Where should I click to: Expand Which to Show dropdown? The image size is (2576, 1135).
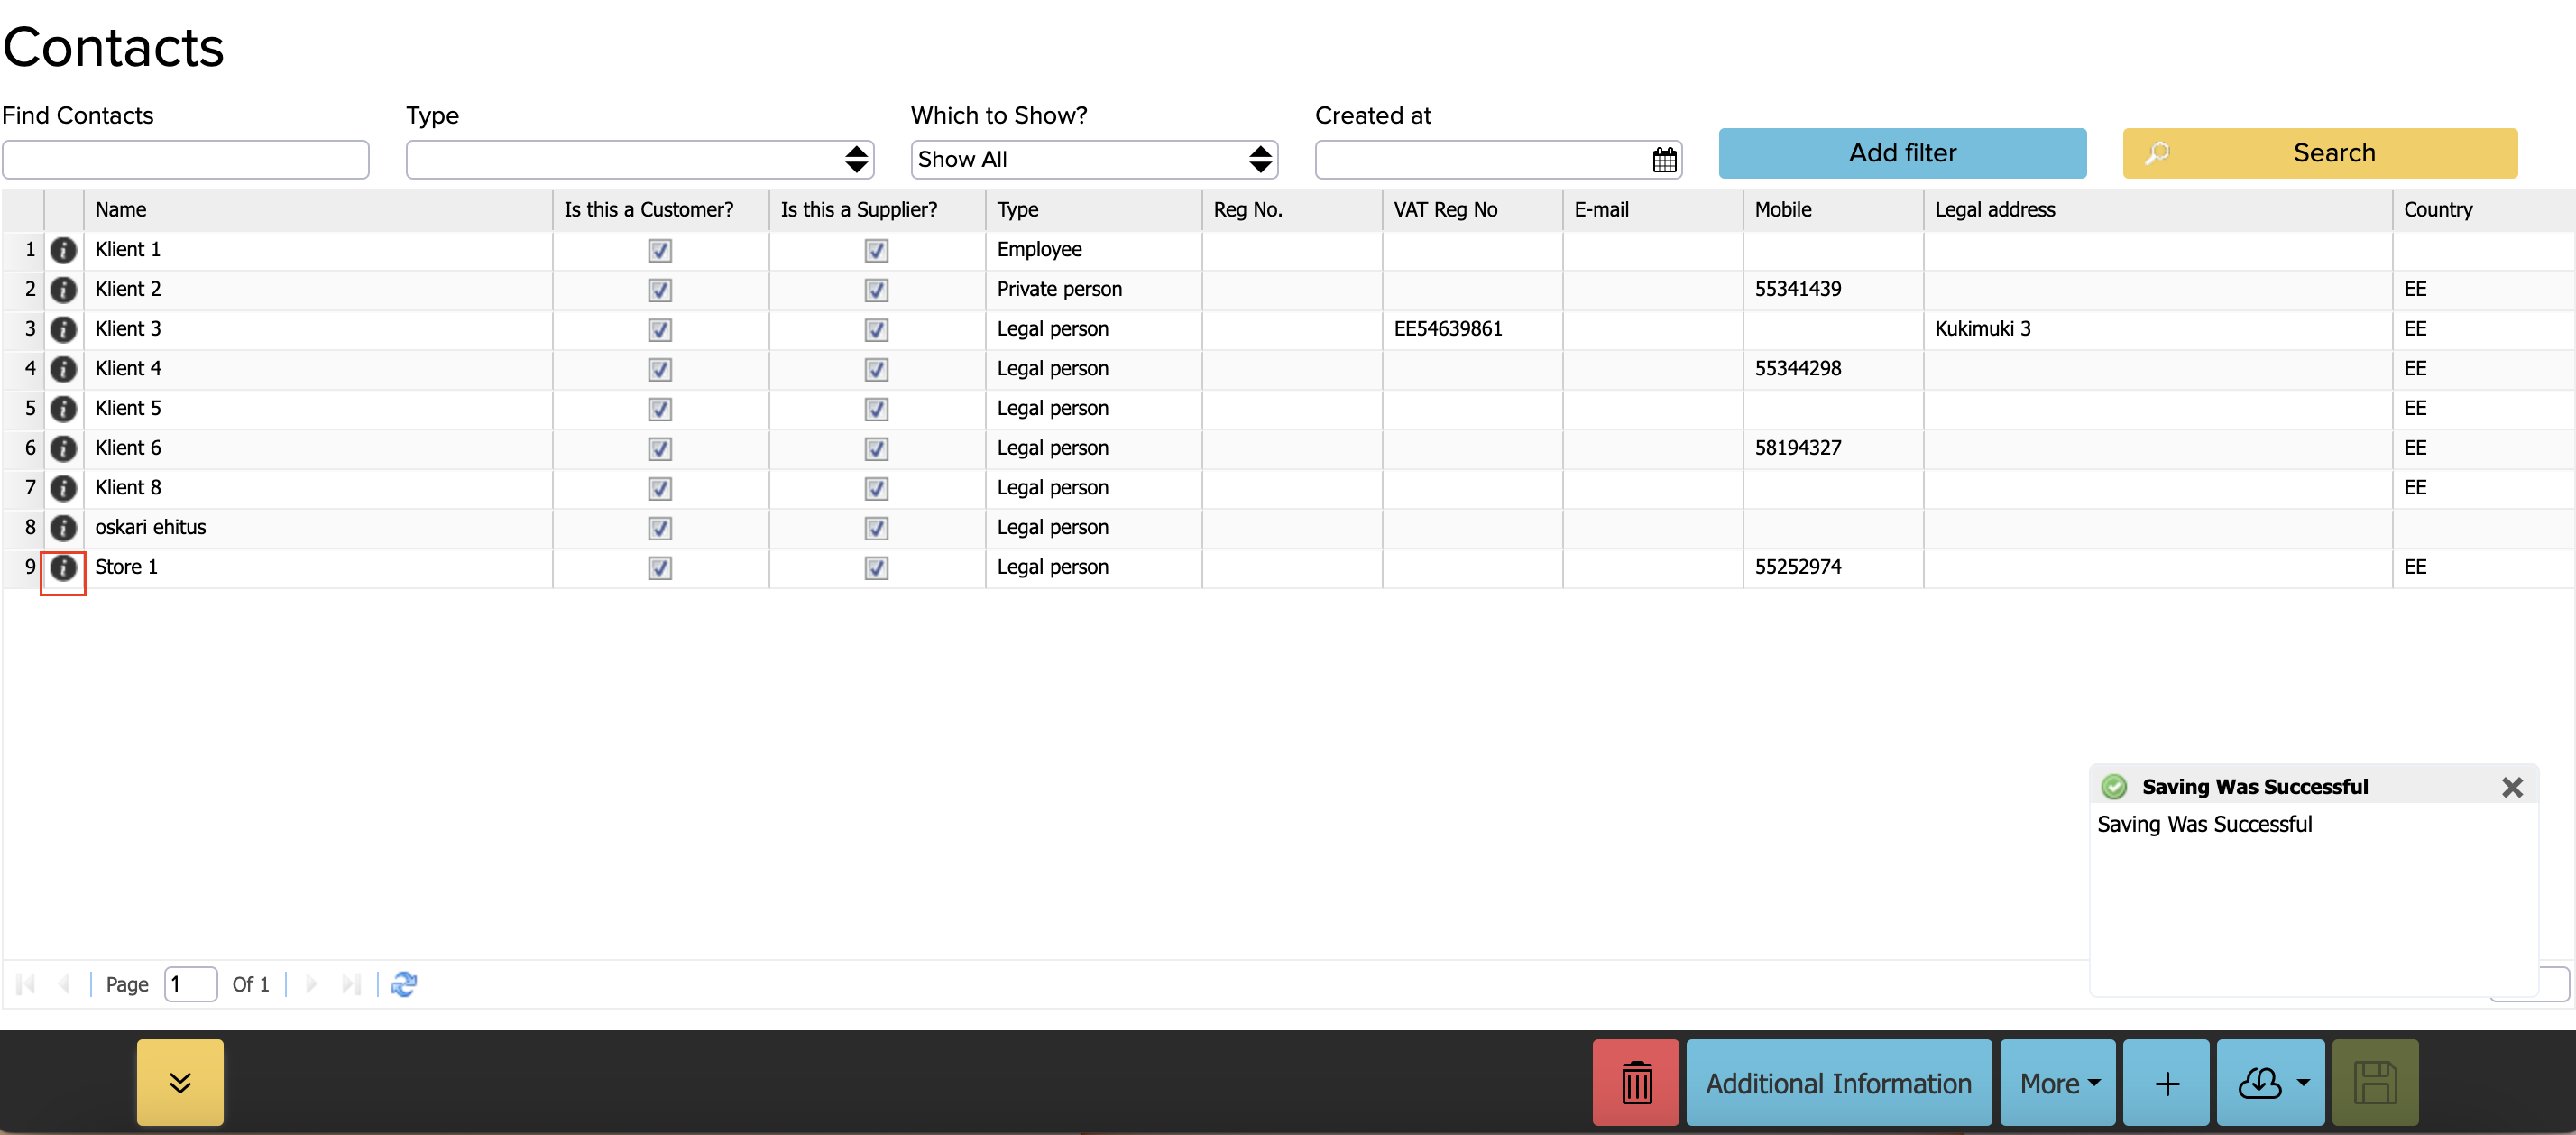coord(1093,160)
